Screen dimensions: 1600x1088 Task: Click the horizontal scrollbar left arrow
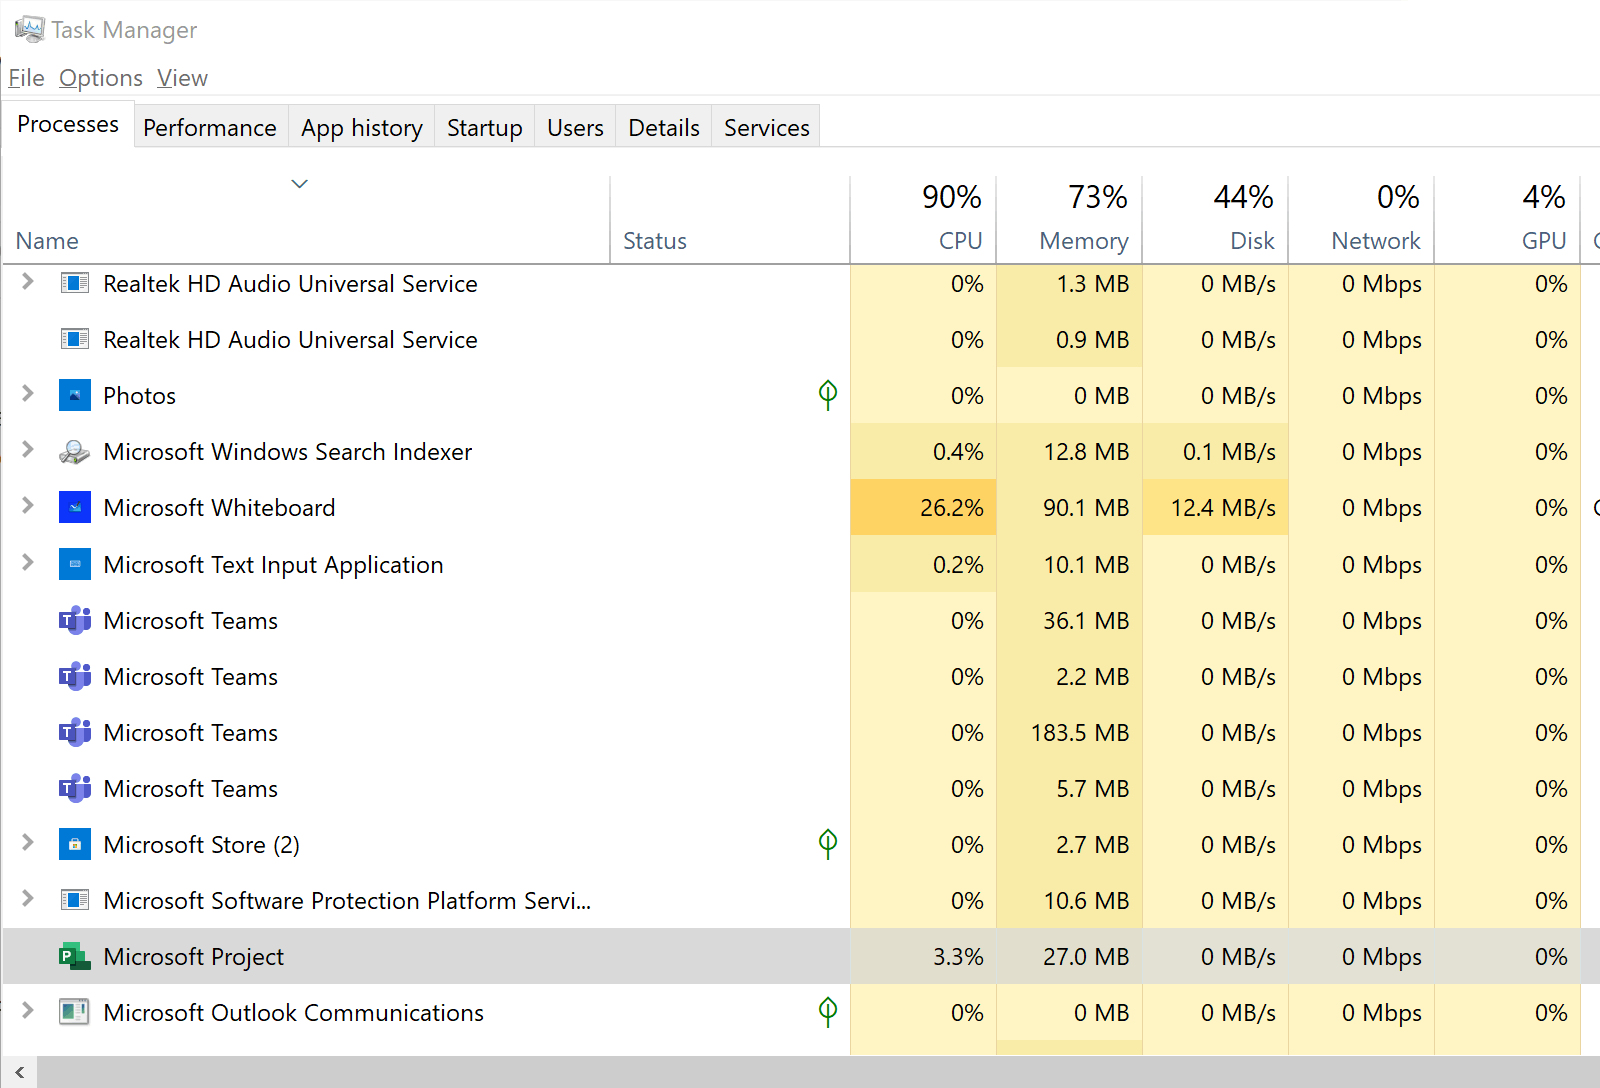click(19, 1072)
